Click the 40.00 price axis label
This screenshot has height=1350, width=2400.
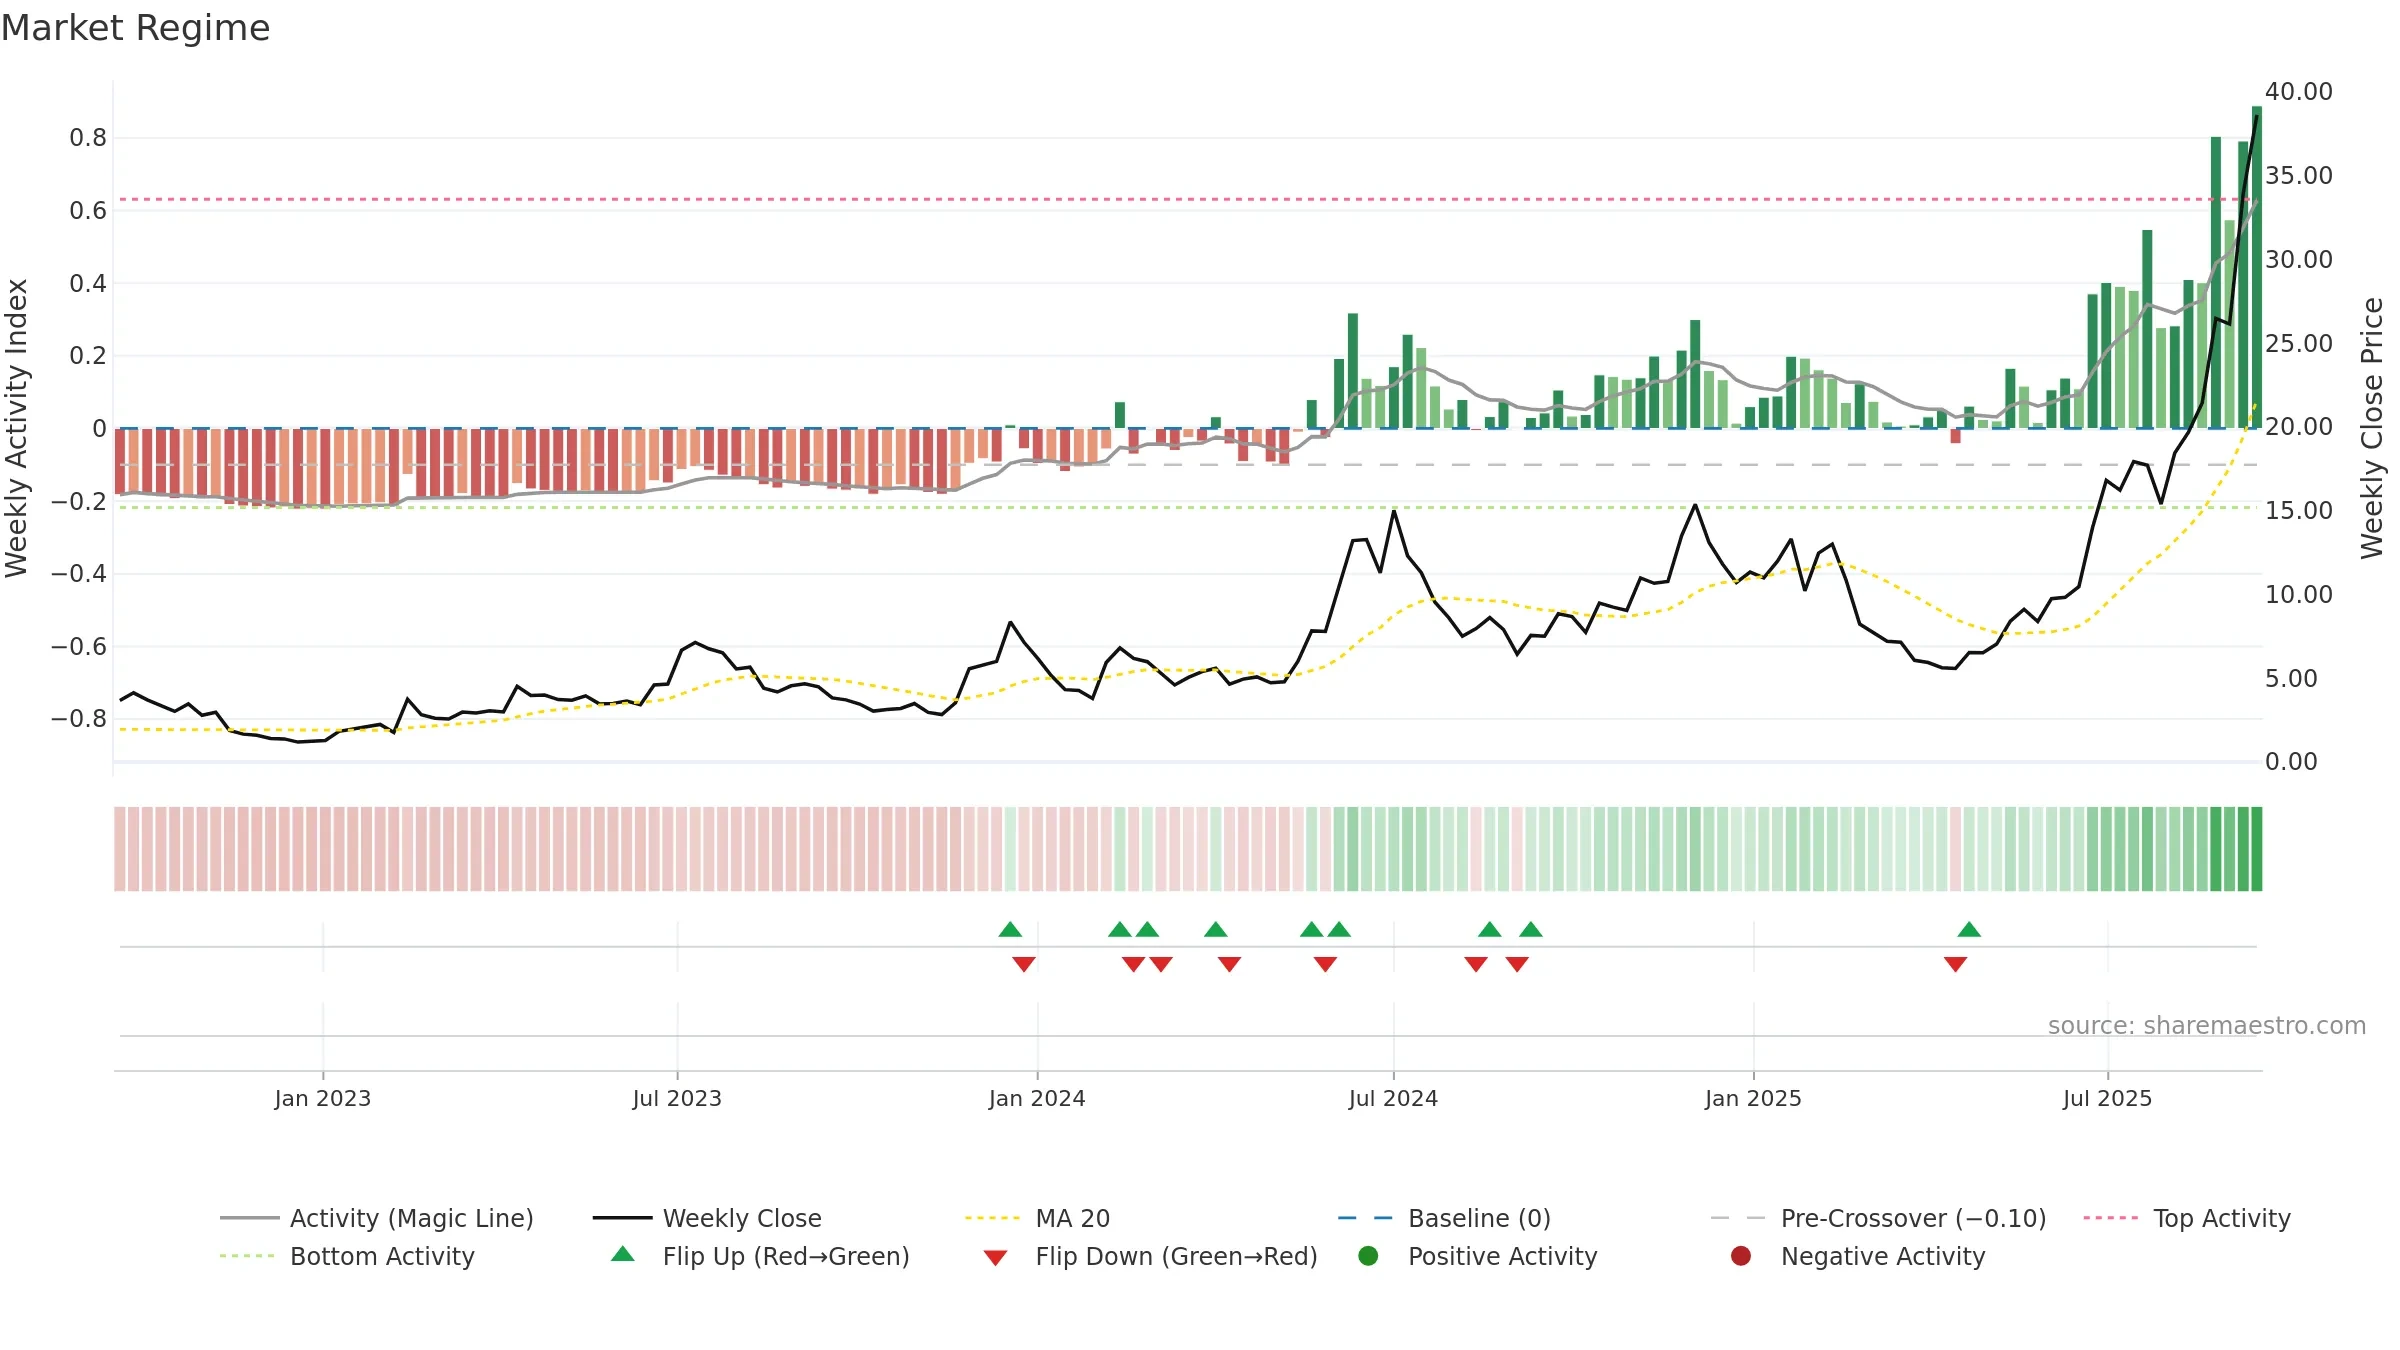pyautogui.click(x=2299, y=92)
